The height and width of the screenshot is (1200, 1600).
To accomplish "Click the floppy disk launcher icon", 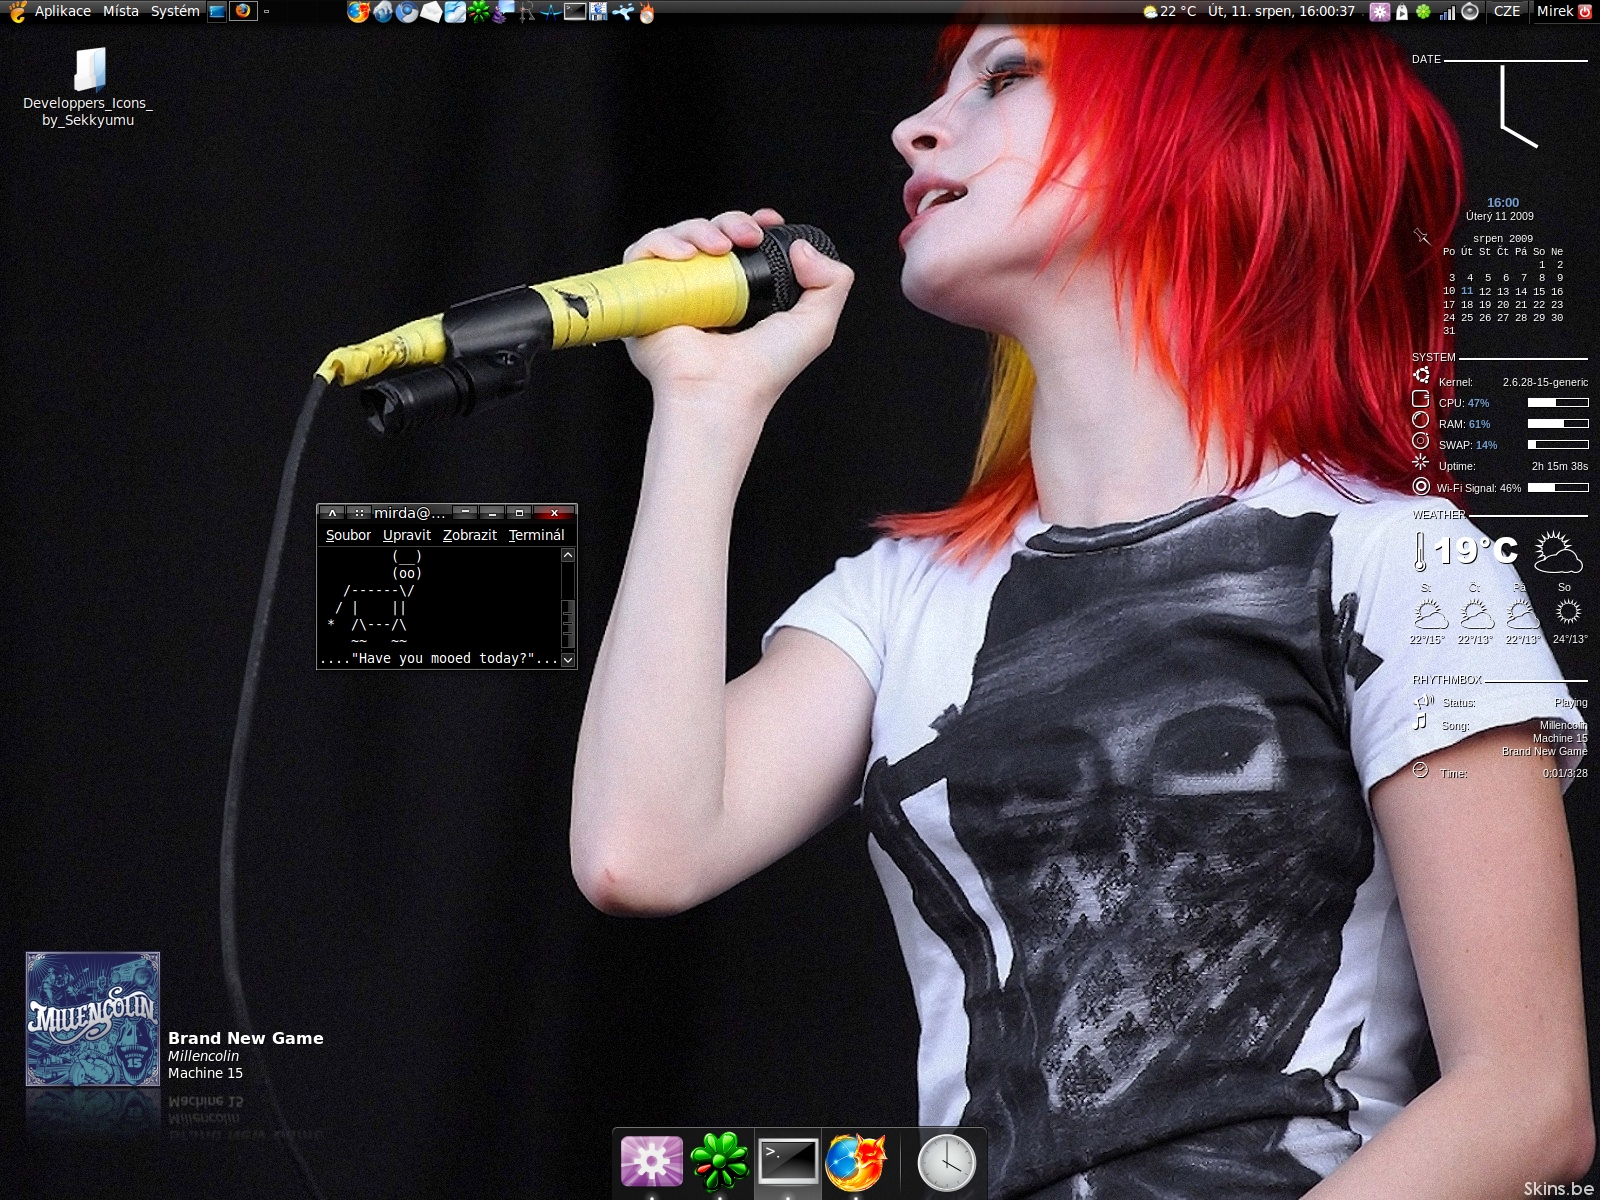I will [x=598, y=12].
